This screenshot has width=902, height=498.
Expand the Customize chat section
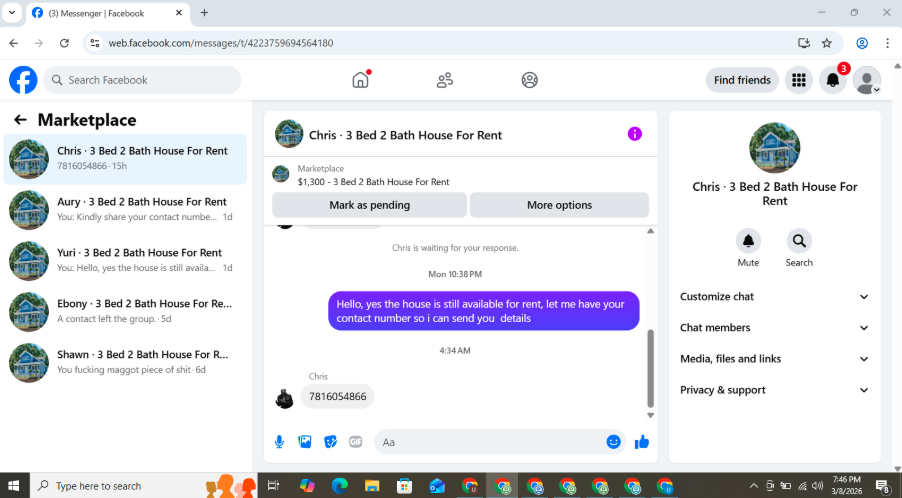[x=774, y=297]
